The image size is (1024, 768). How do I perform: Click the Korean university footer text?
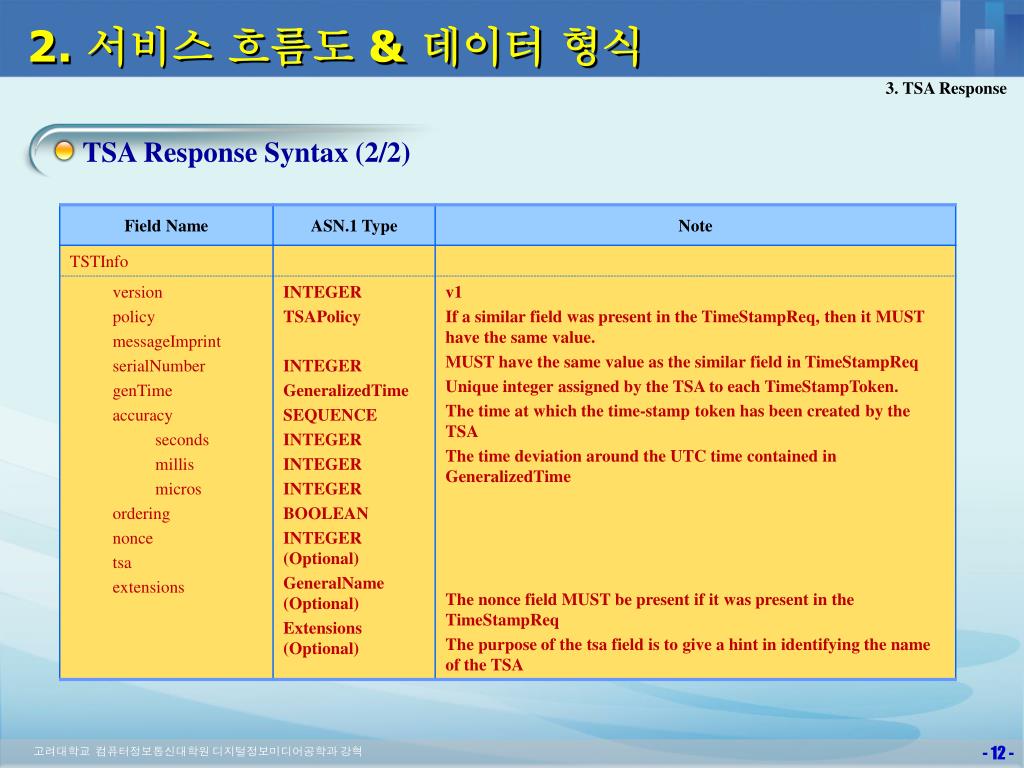pyautogui.click(x=198, y=751)
